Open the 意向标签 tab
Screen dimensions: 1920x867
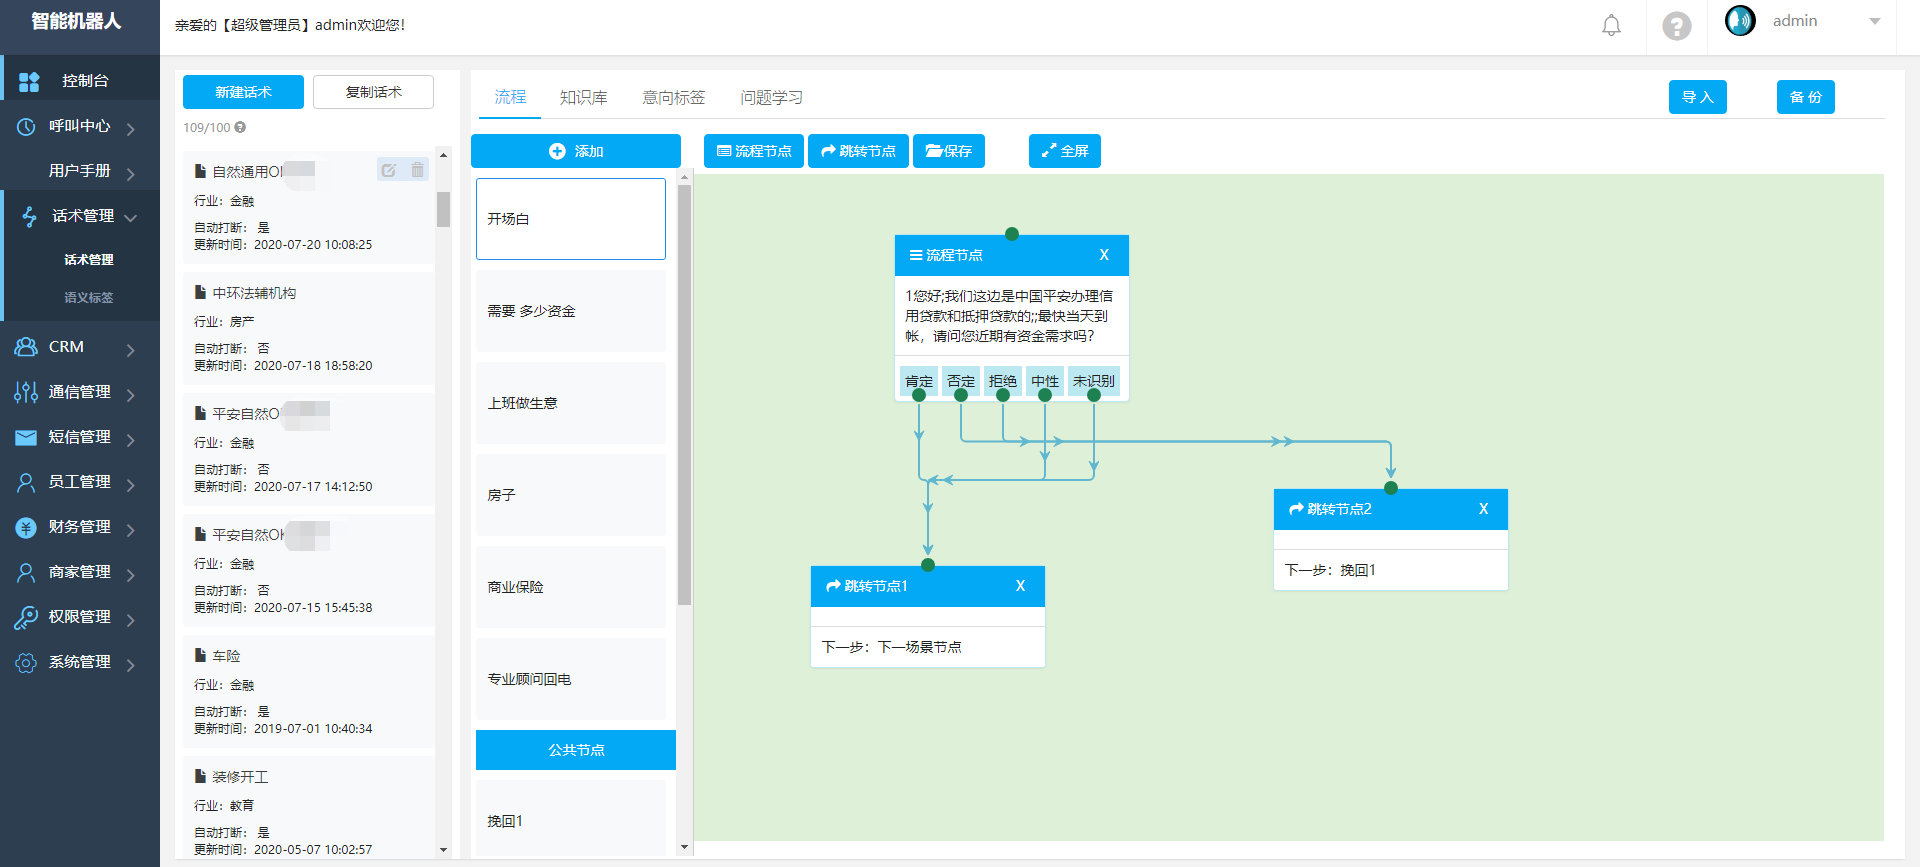(673, 97)
